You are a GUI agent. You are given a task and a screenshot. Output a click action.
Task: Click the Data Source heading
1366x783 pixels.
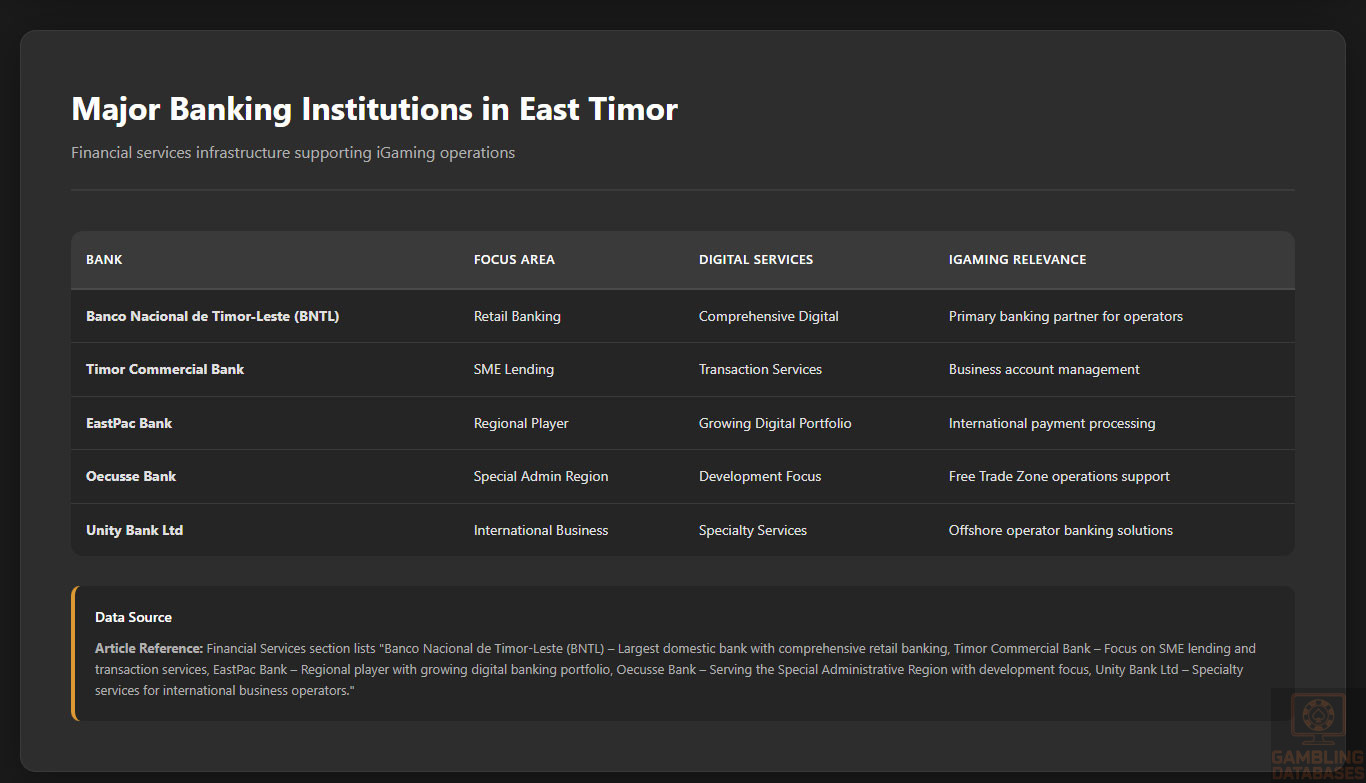click(133, 617)
